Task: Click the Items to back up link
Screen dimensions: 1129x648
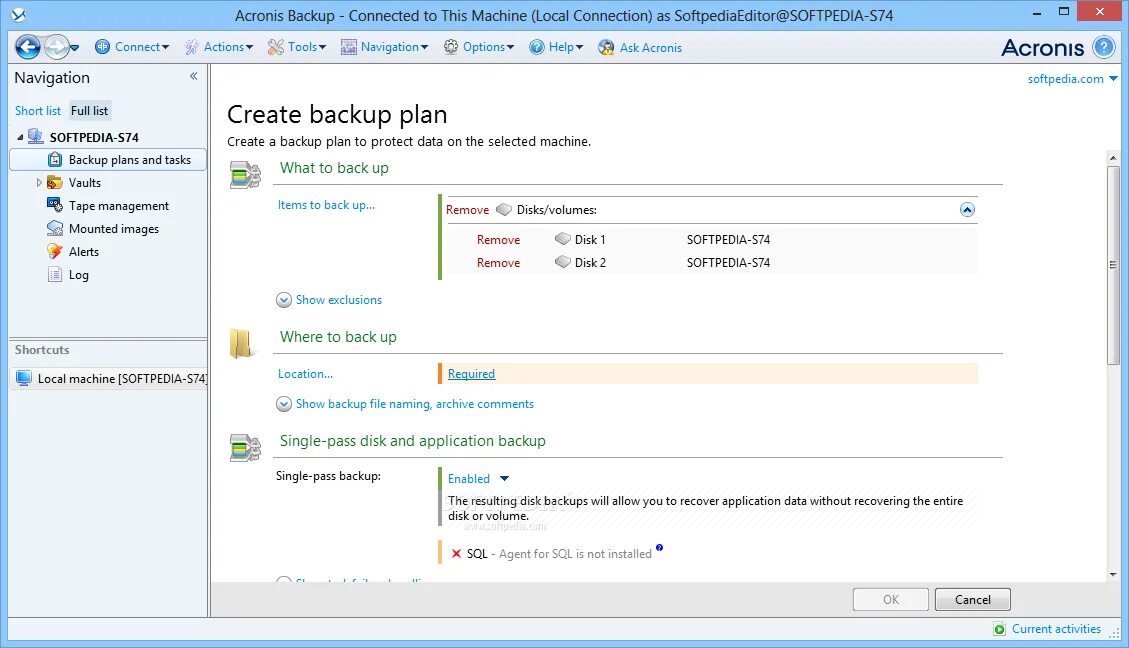Action: point(326,205)
